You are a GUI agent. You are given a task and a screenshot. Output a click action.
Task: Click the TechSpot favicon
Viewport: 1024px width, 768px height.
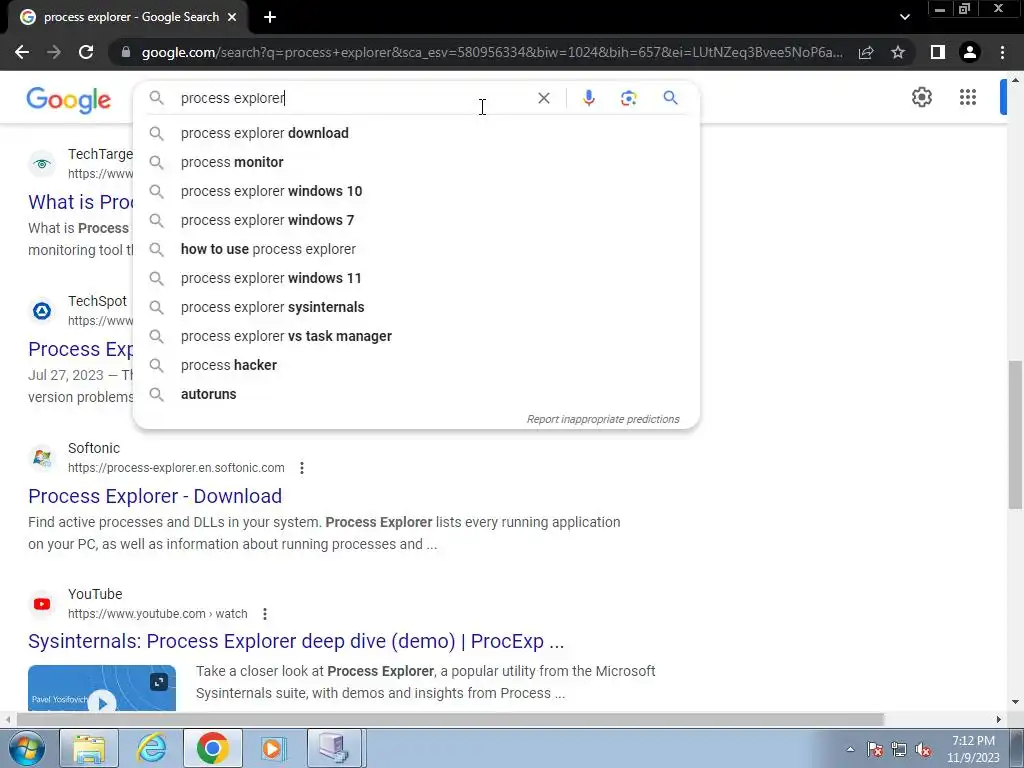(x=42, y=311)
